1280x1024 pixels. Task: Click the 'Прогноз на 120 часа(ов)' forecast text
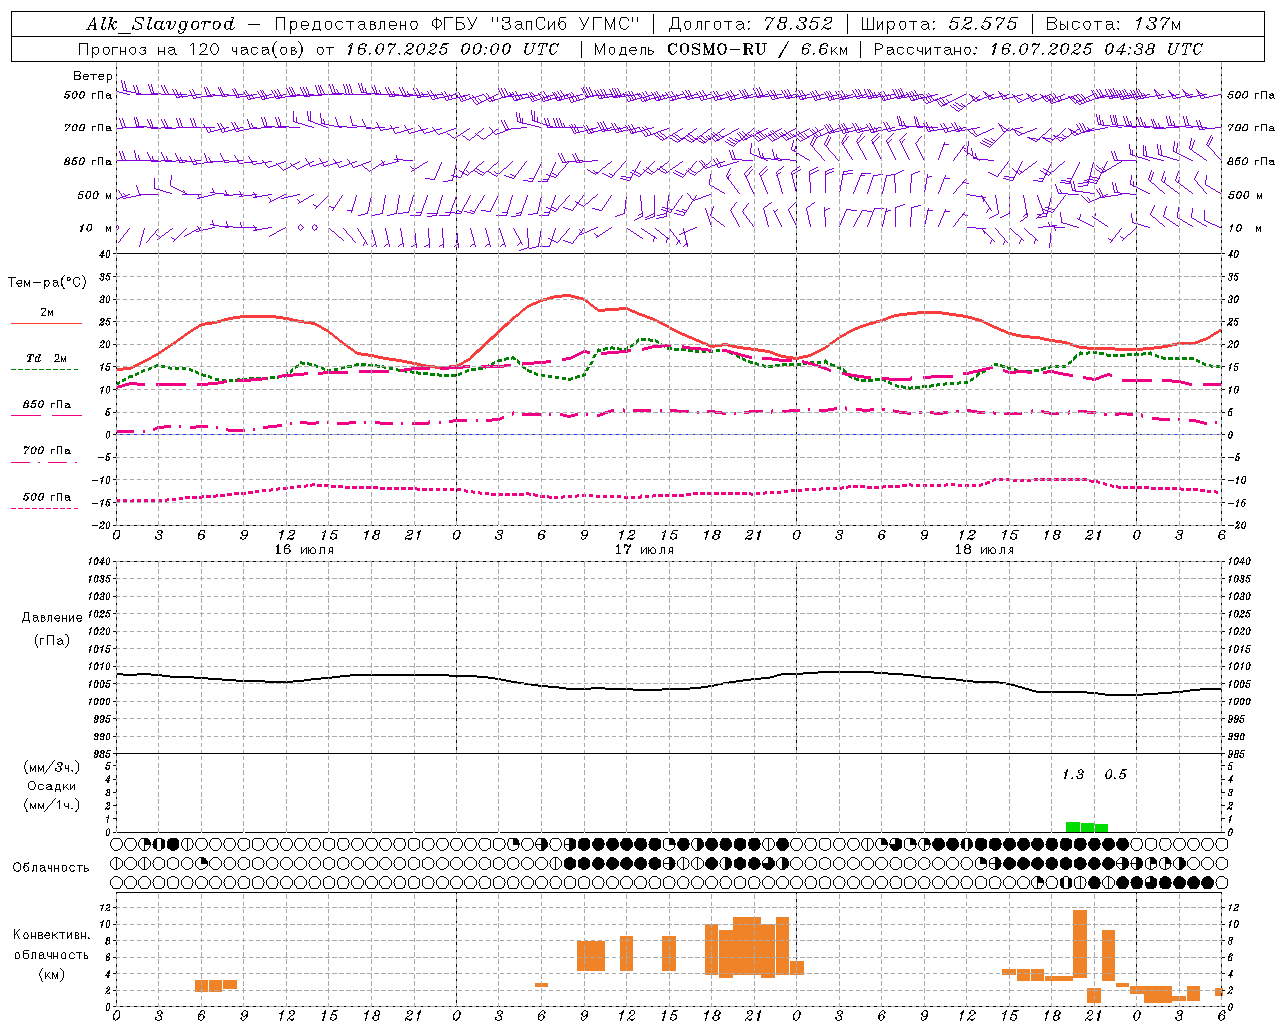coord(192,49)
